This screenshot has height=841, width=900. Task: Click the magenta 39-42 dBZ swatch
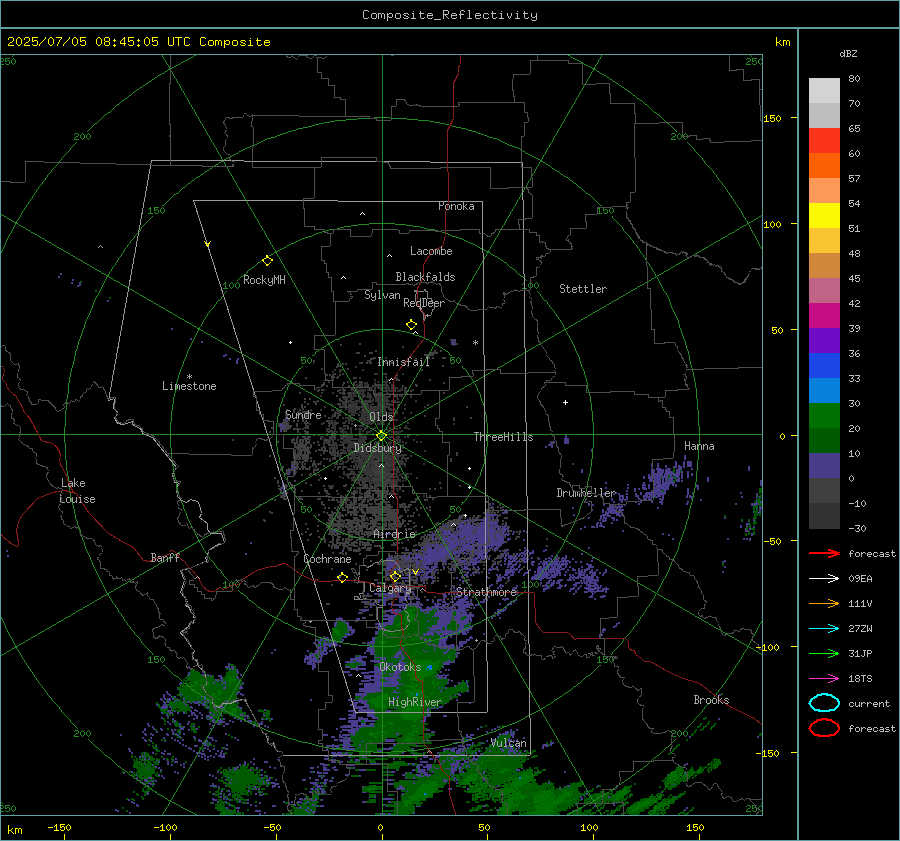[x=824, y=316]
